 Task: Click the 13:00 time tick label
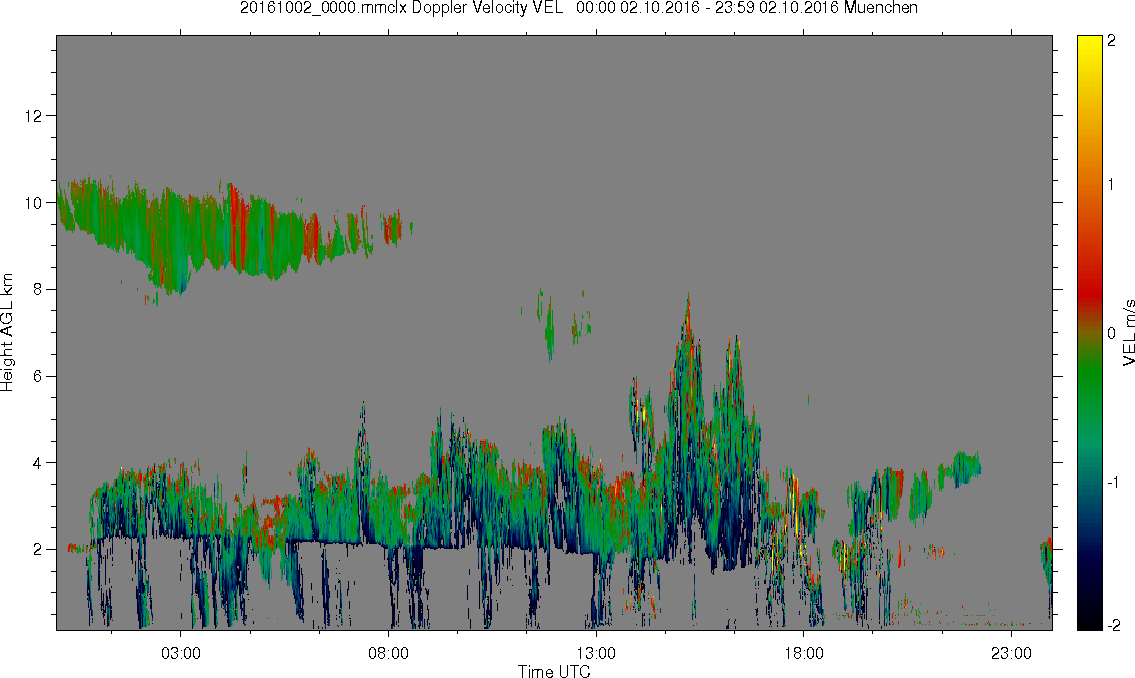pos(596,653)
